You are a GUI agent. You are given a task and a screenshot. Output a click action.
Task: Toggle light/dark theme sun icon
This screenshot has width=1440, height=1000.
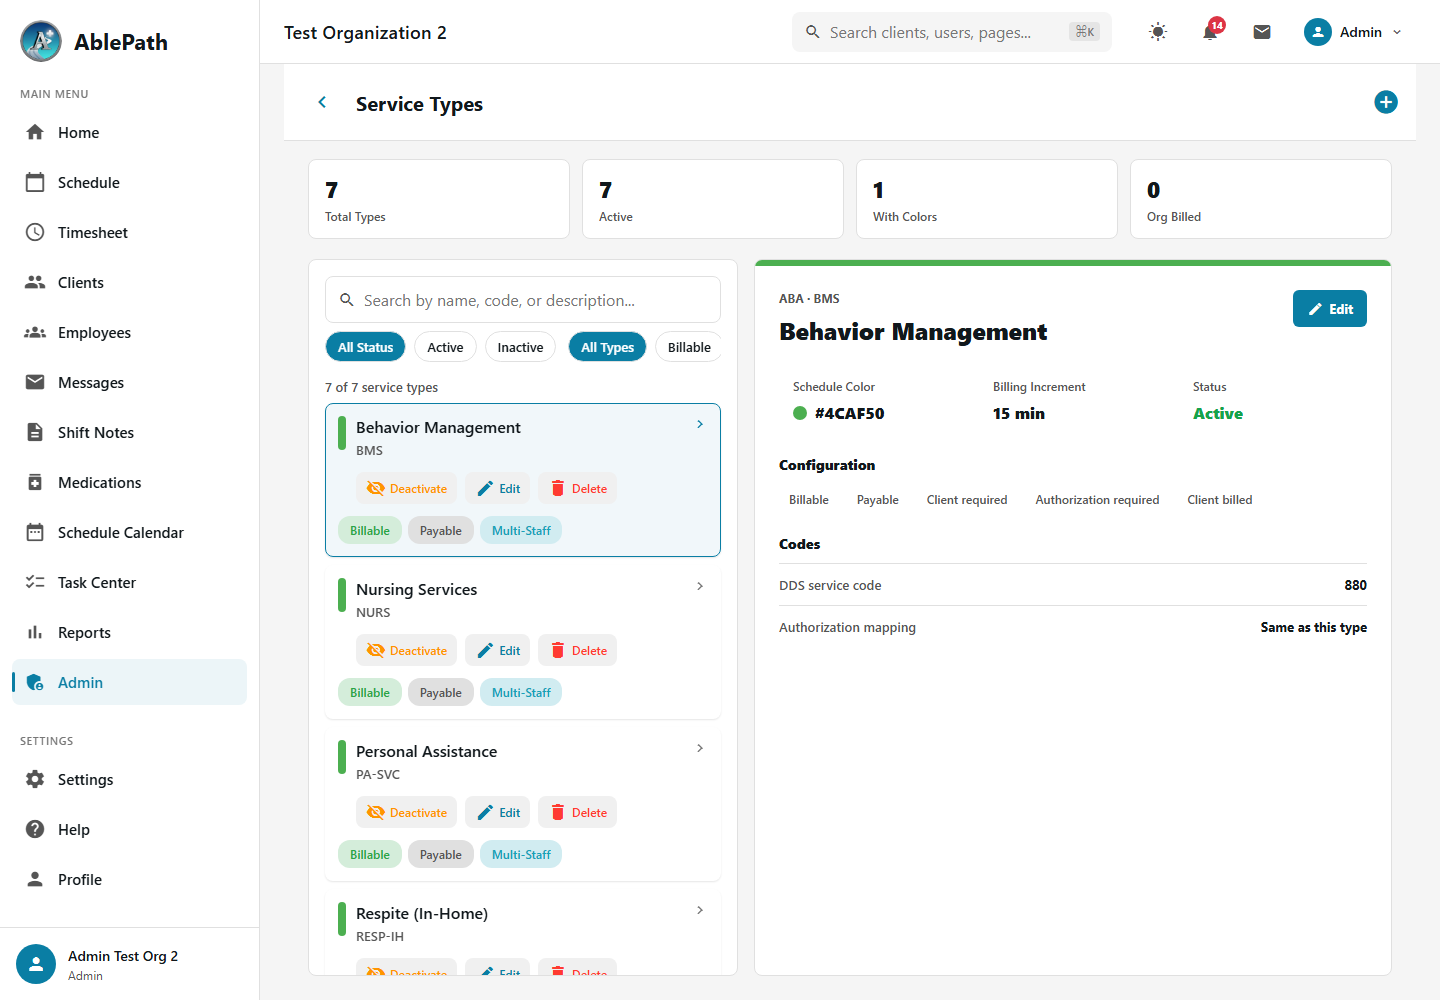(x=1158, y=32)
